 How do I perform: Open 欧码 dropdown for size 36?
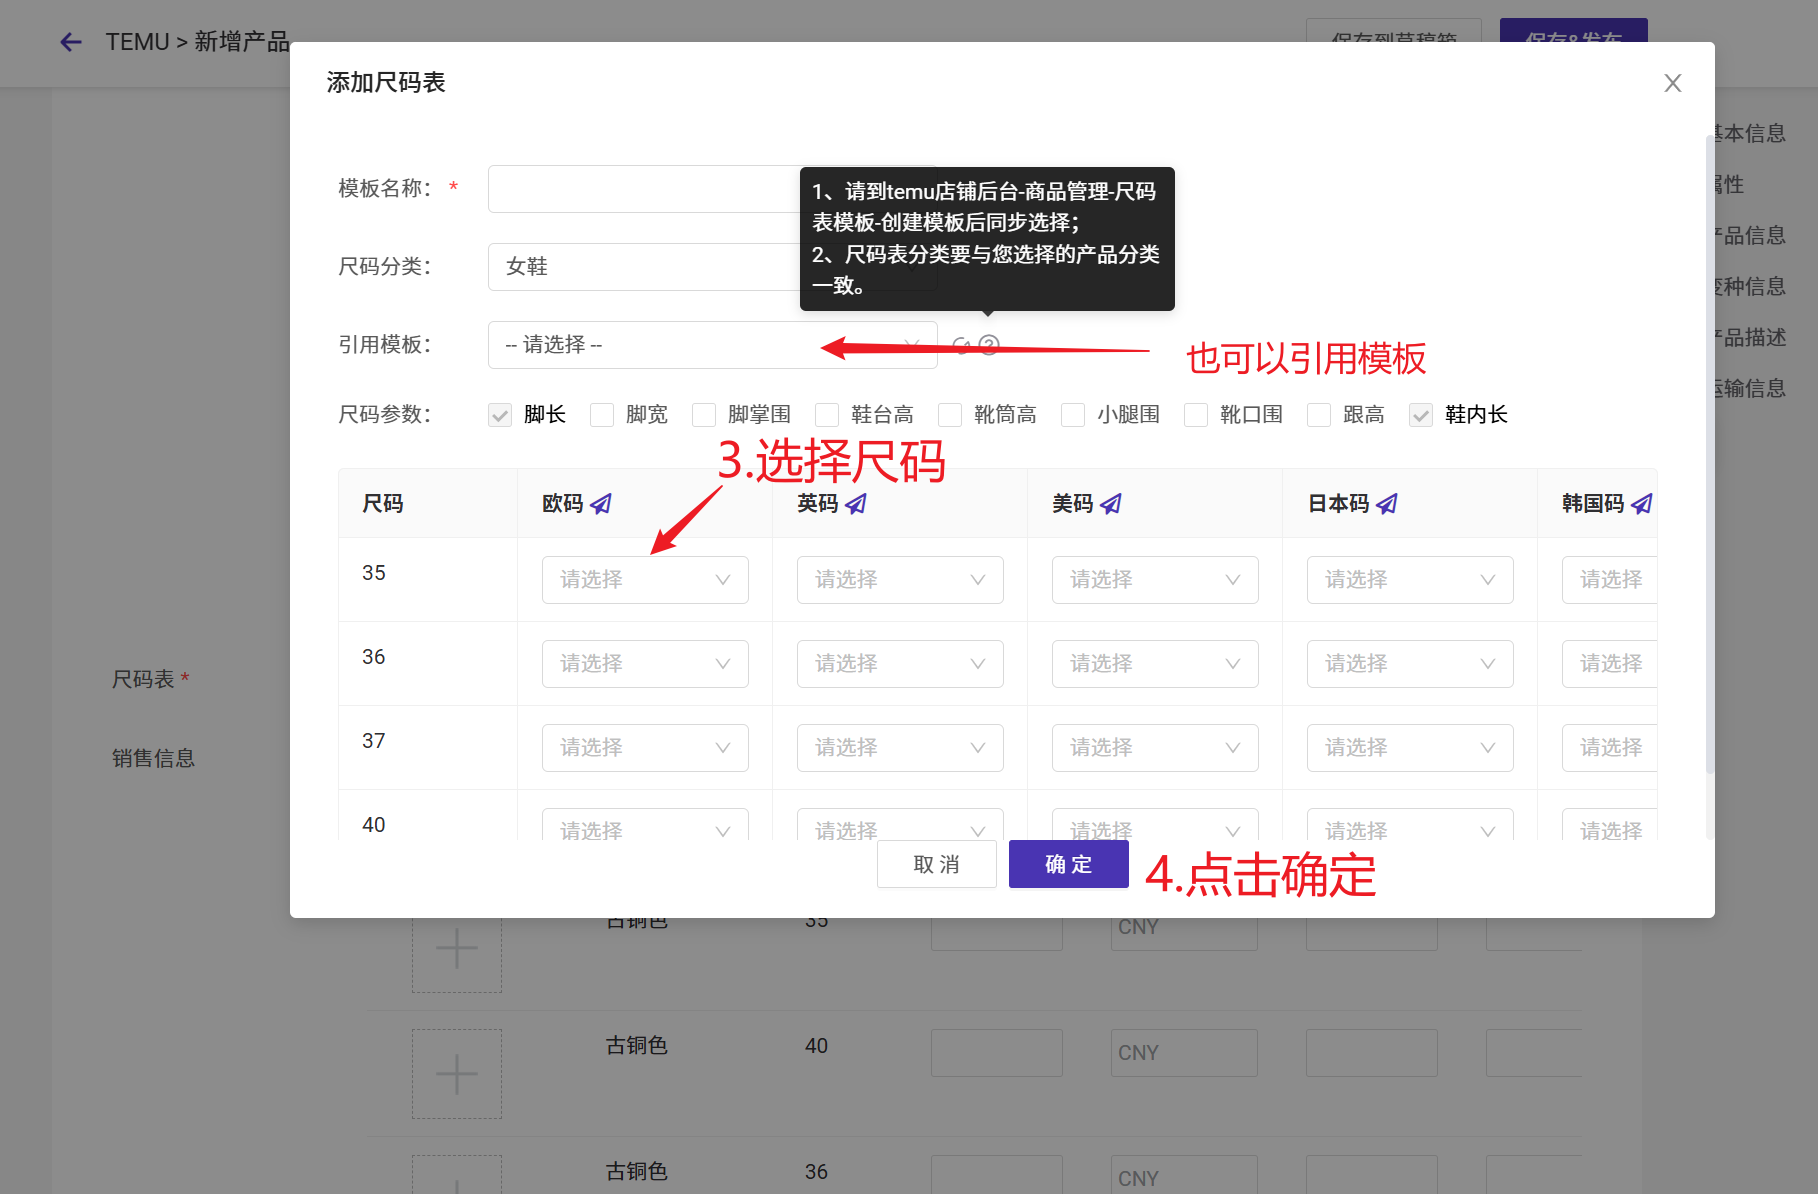coord(645,664)
